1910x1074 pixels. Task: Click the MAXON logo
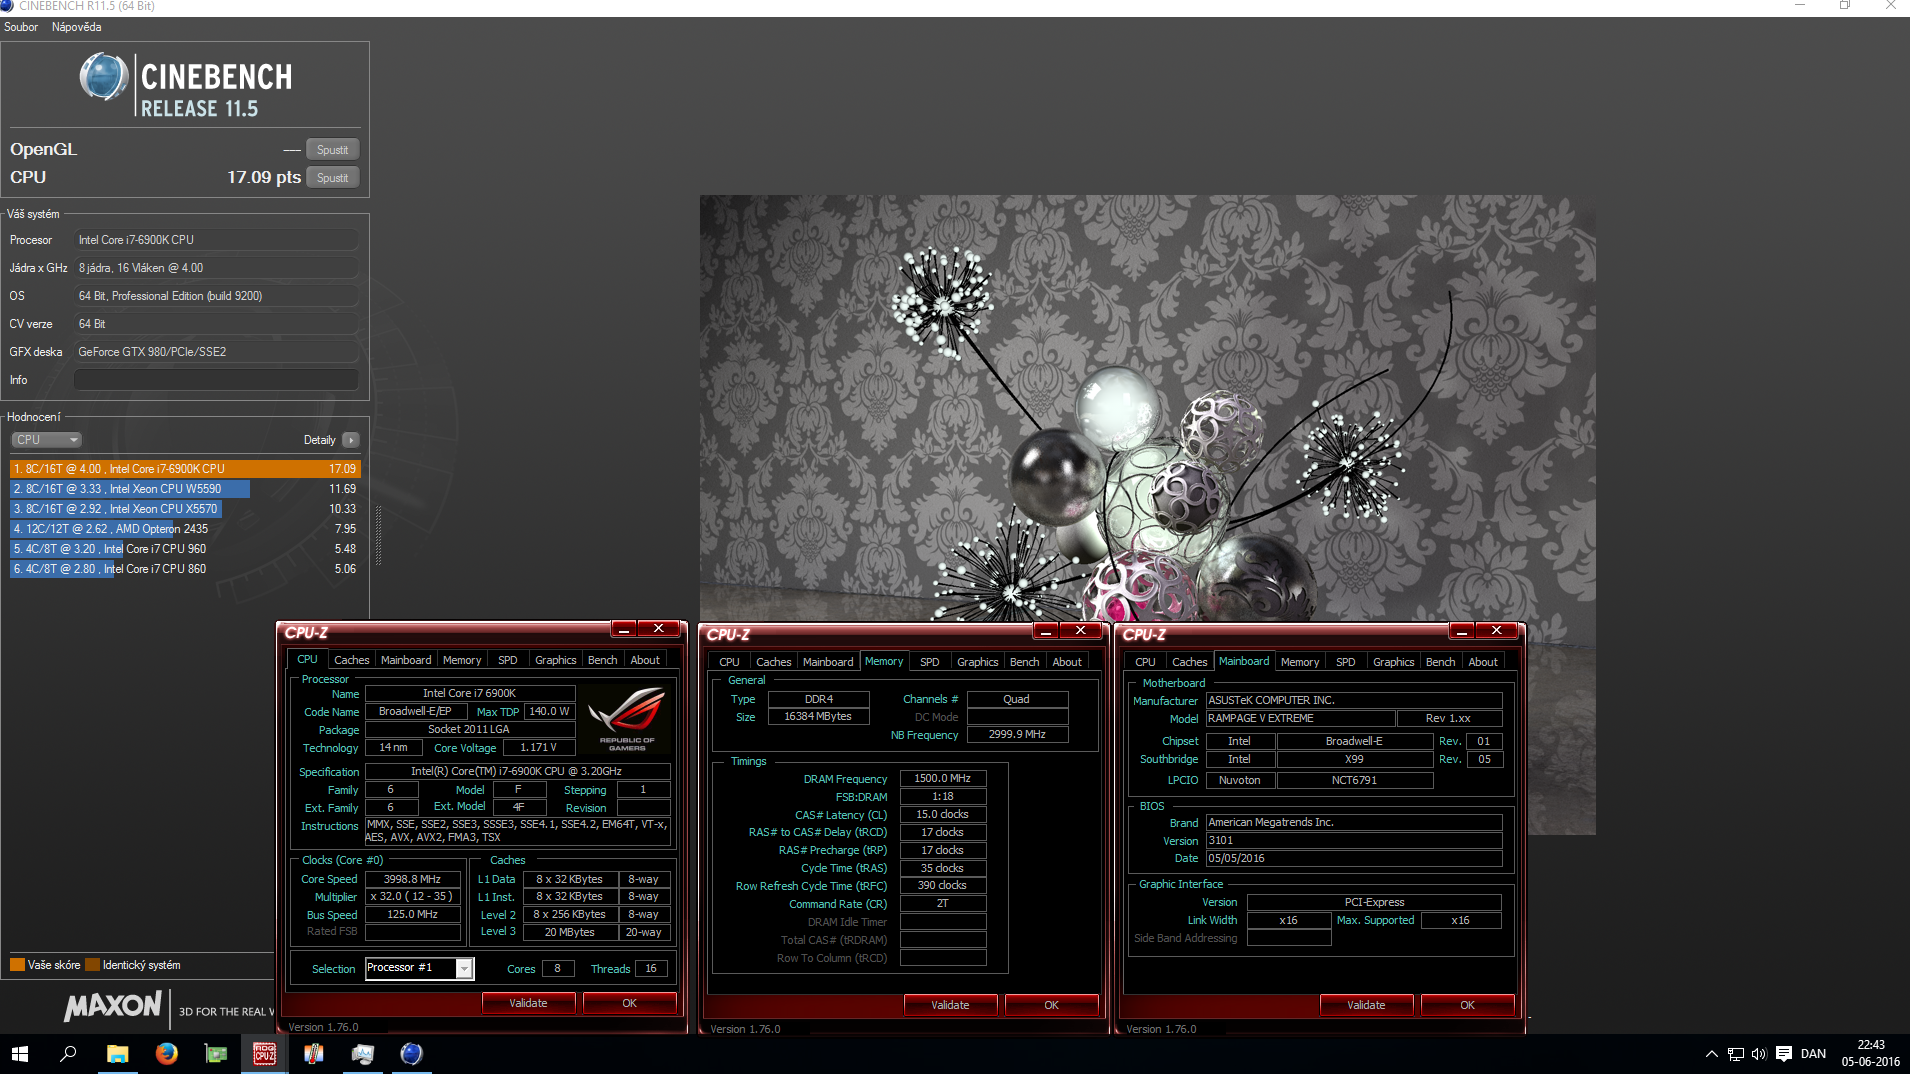click(113, 1007)
